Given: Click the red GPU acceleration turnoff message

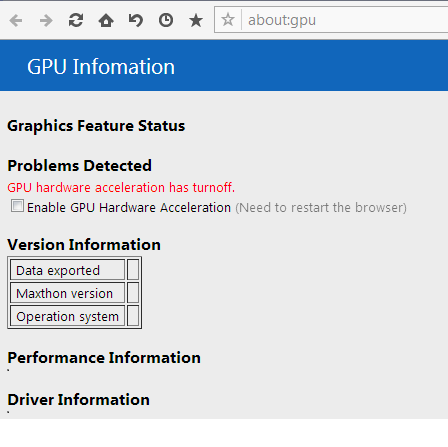Looking at the screenshot, I should [x=121, y=188].
